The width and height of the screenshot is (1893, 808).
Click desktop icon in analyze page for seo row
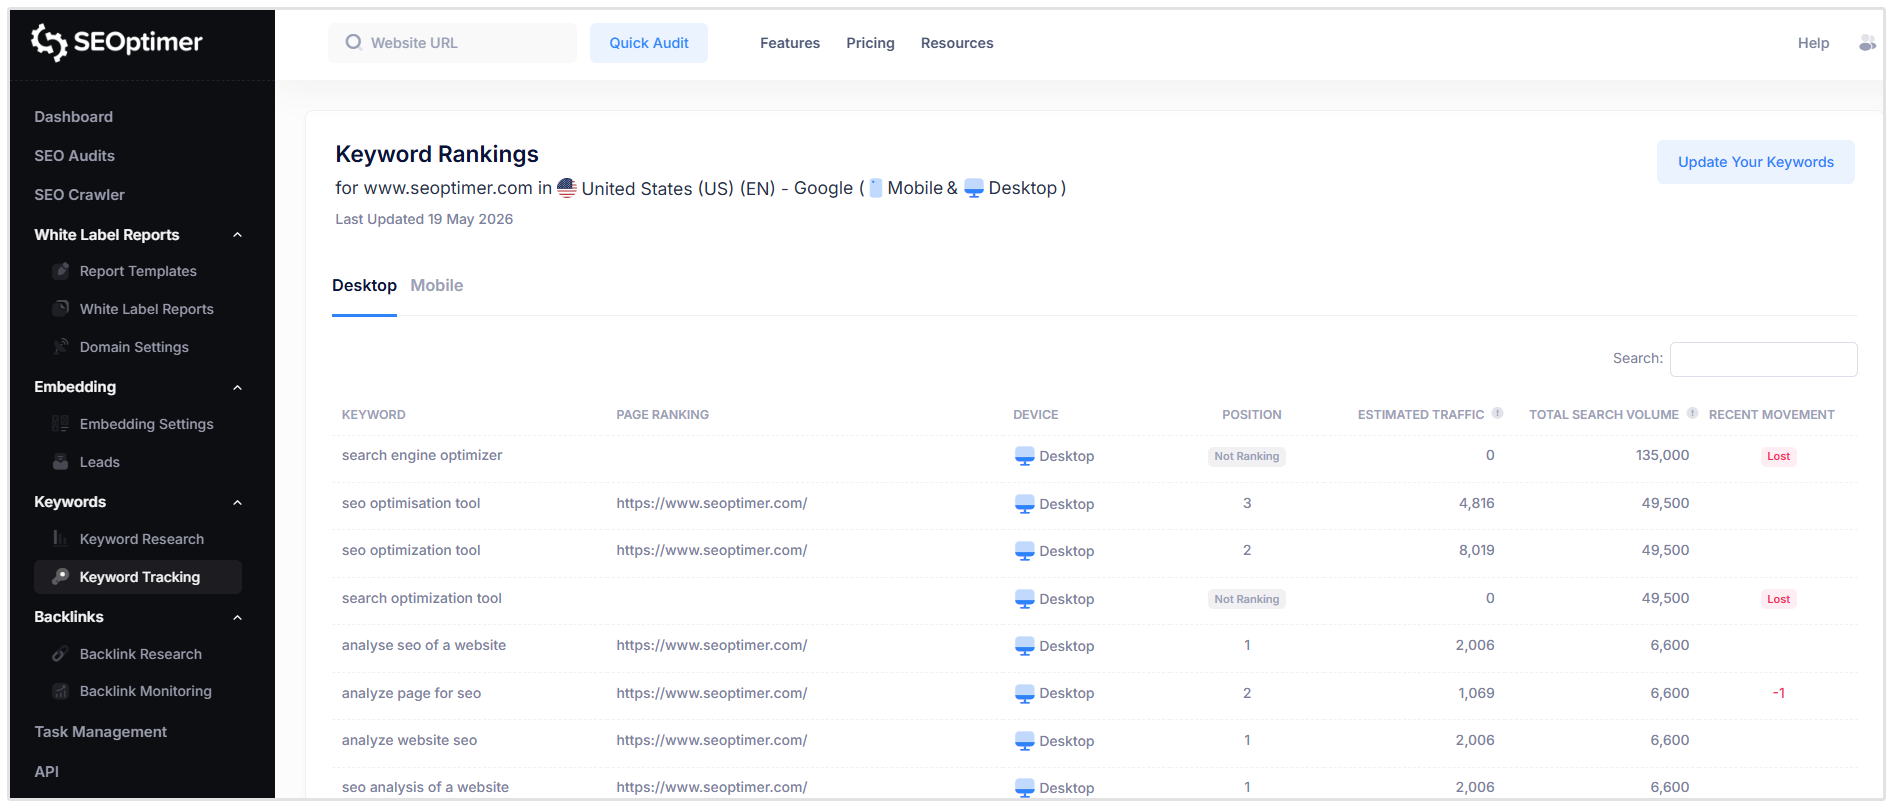(x=1024, y=693)
